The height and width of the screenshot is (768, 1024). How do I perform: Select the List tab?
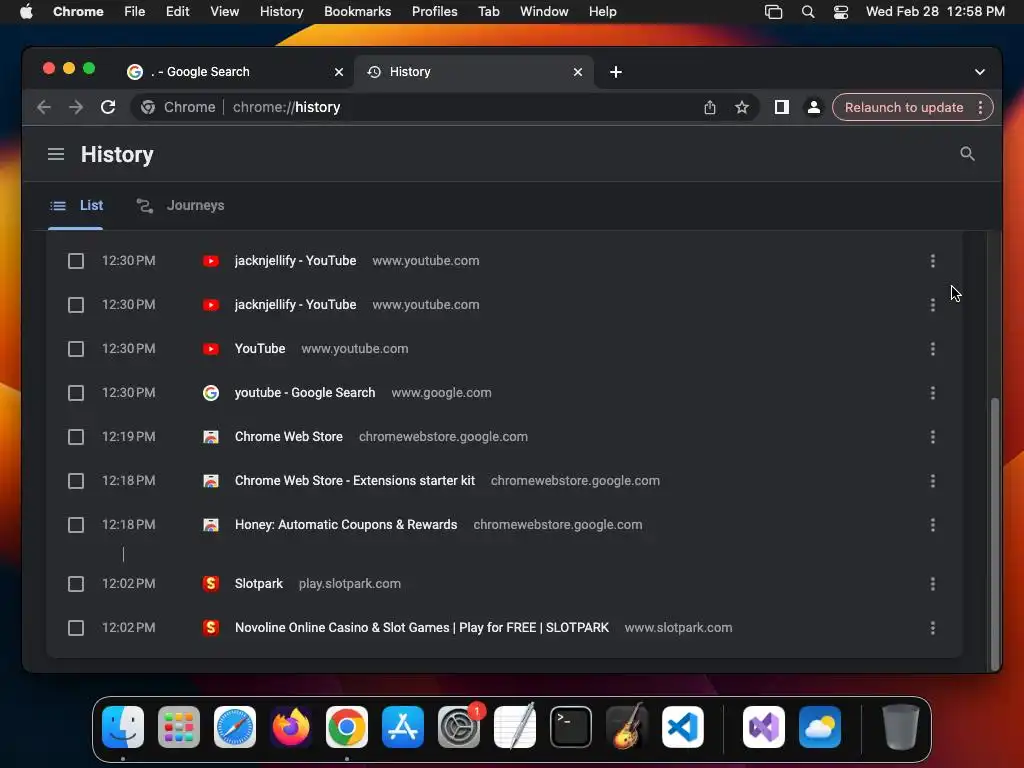coord(76,206)
